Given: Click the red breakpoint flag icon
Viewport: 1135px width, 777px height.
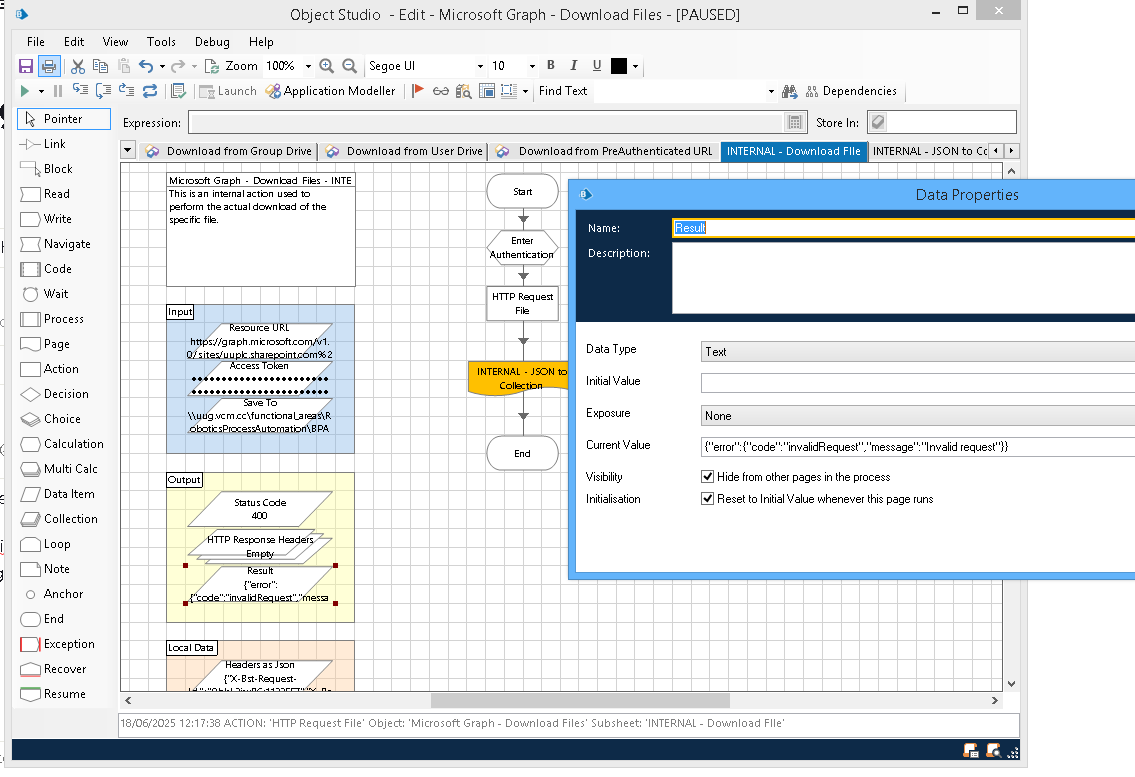Looking at the screenshot, I should 418,91.
